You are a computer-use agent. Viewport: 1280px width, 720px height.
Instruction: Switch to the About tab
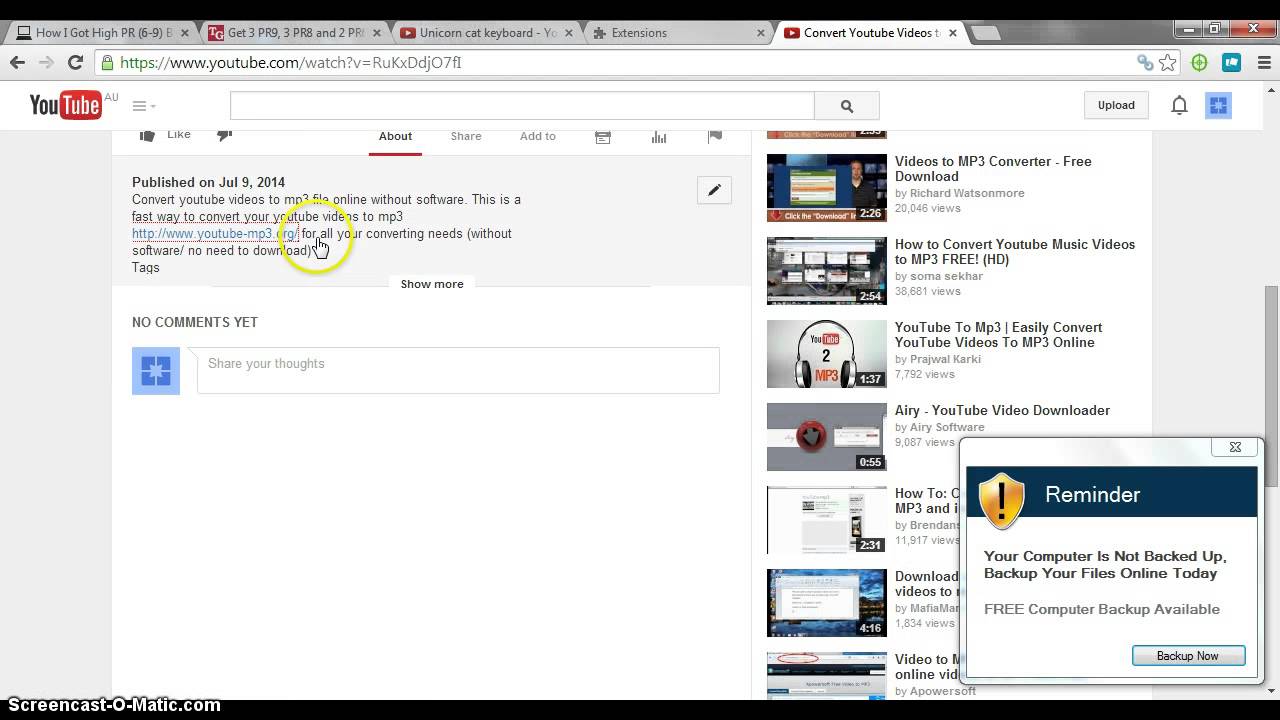395,136
